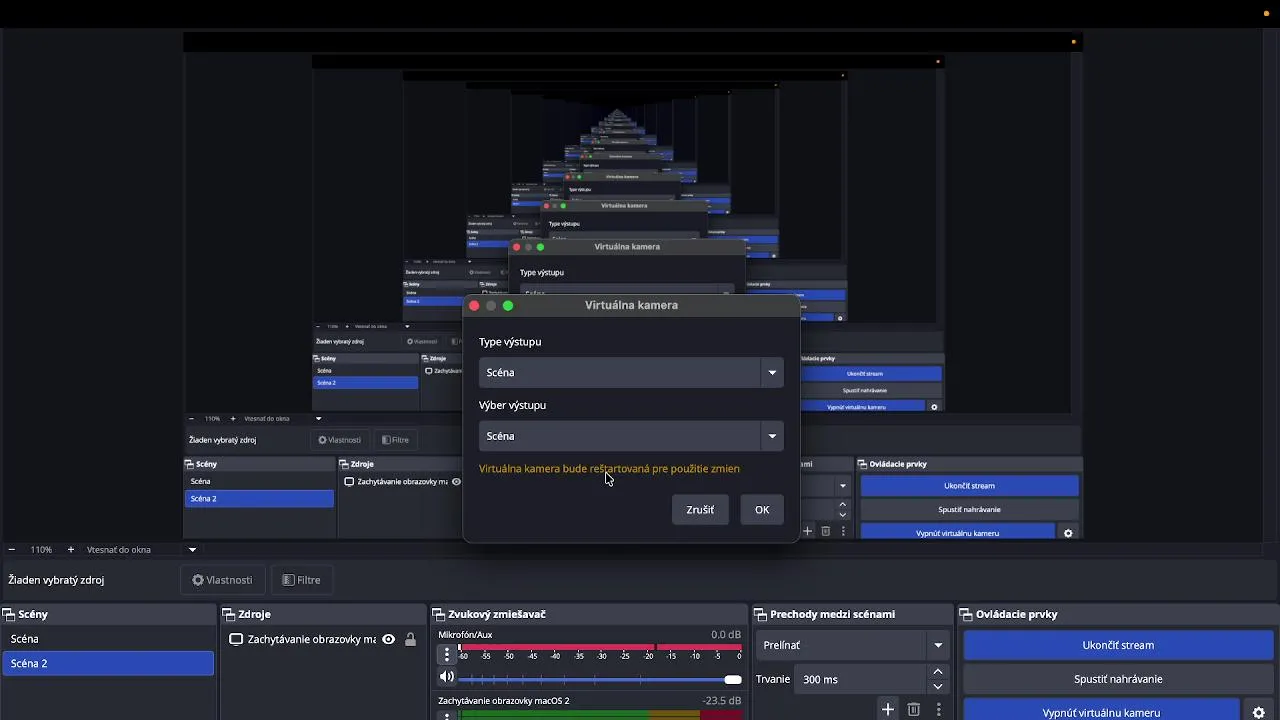Delete transition using trash icon
Viewport: 1280px width, 720px height.
click(913, 709)
